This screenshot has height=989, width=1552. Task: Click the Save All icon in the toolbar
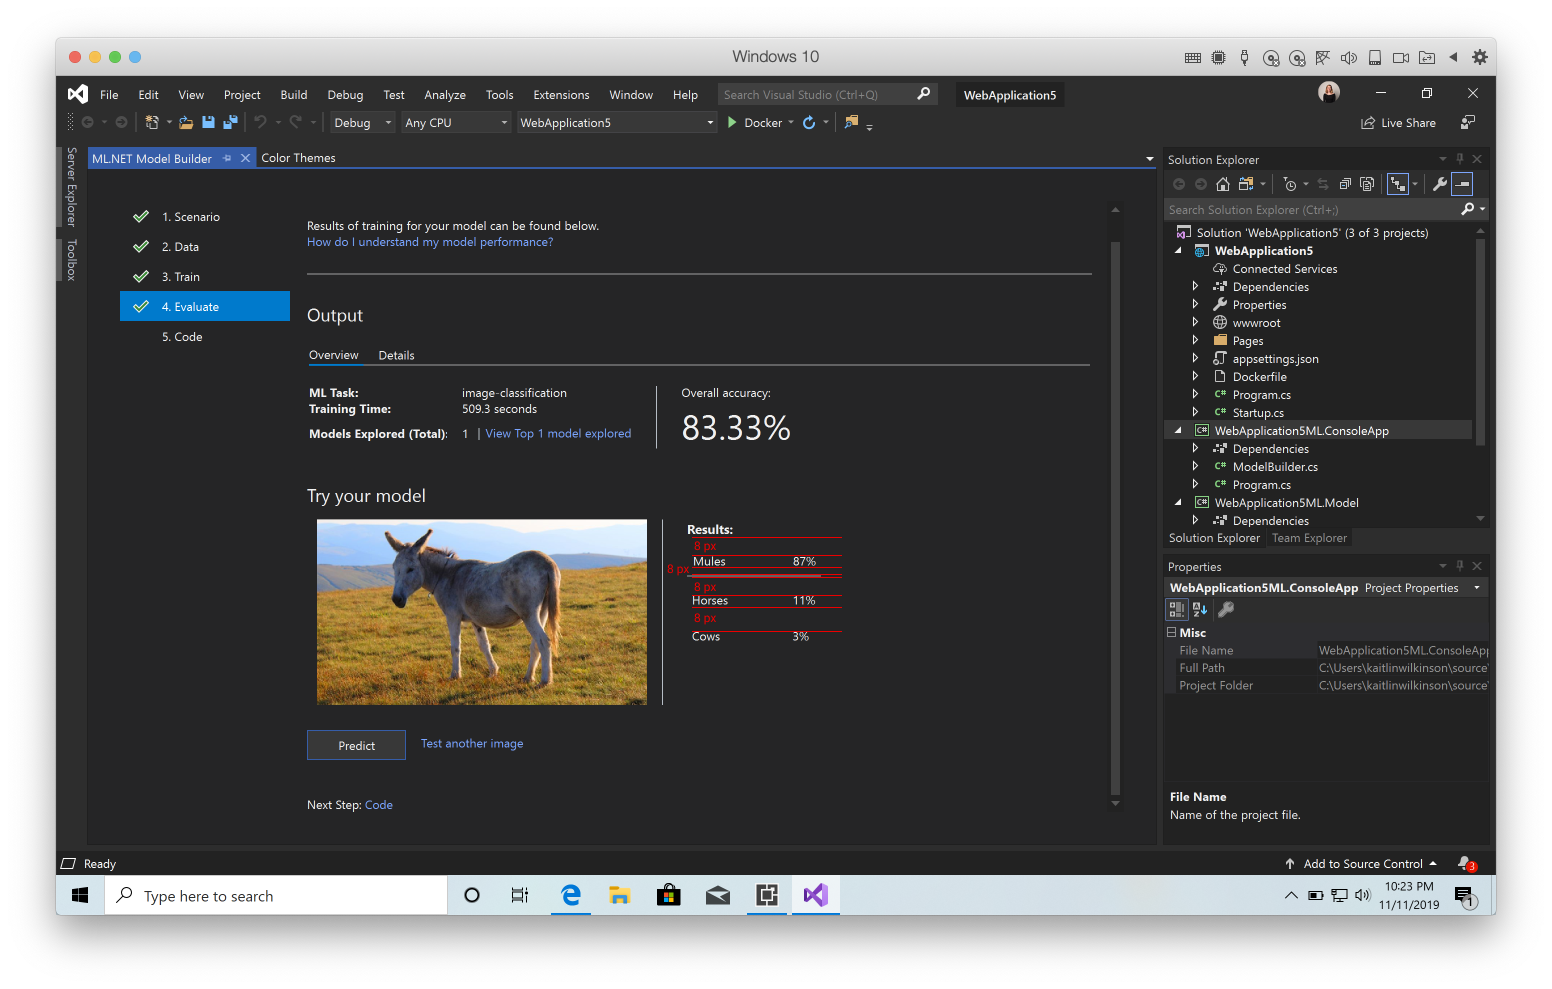tap(229, 121)
